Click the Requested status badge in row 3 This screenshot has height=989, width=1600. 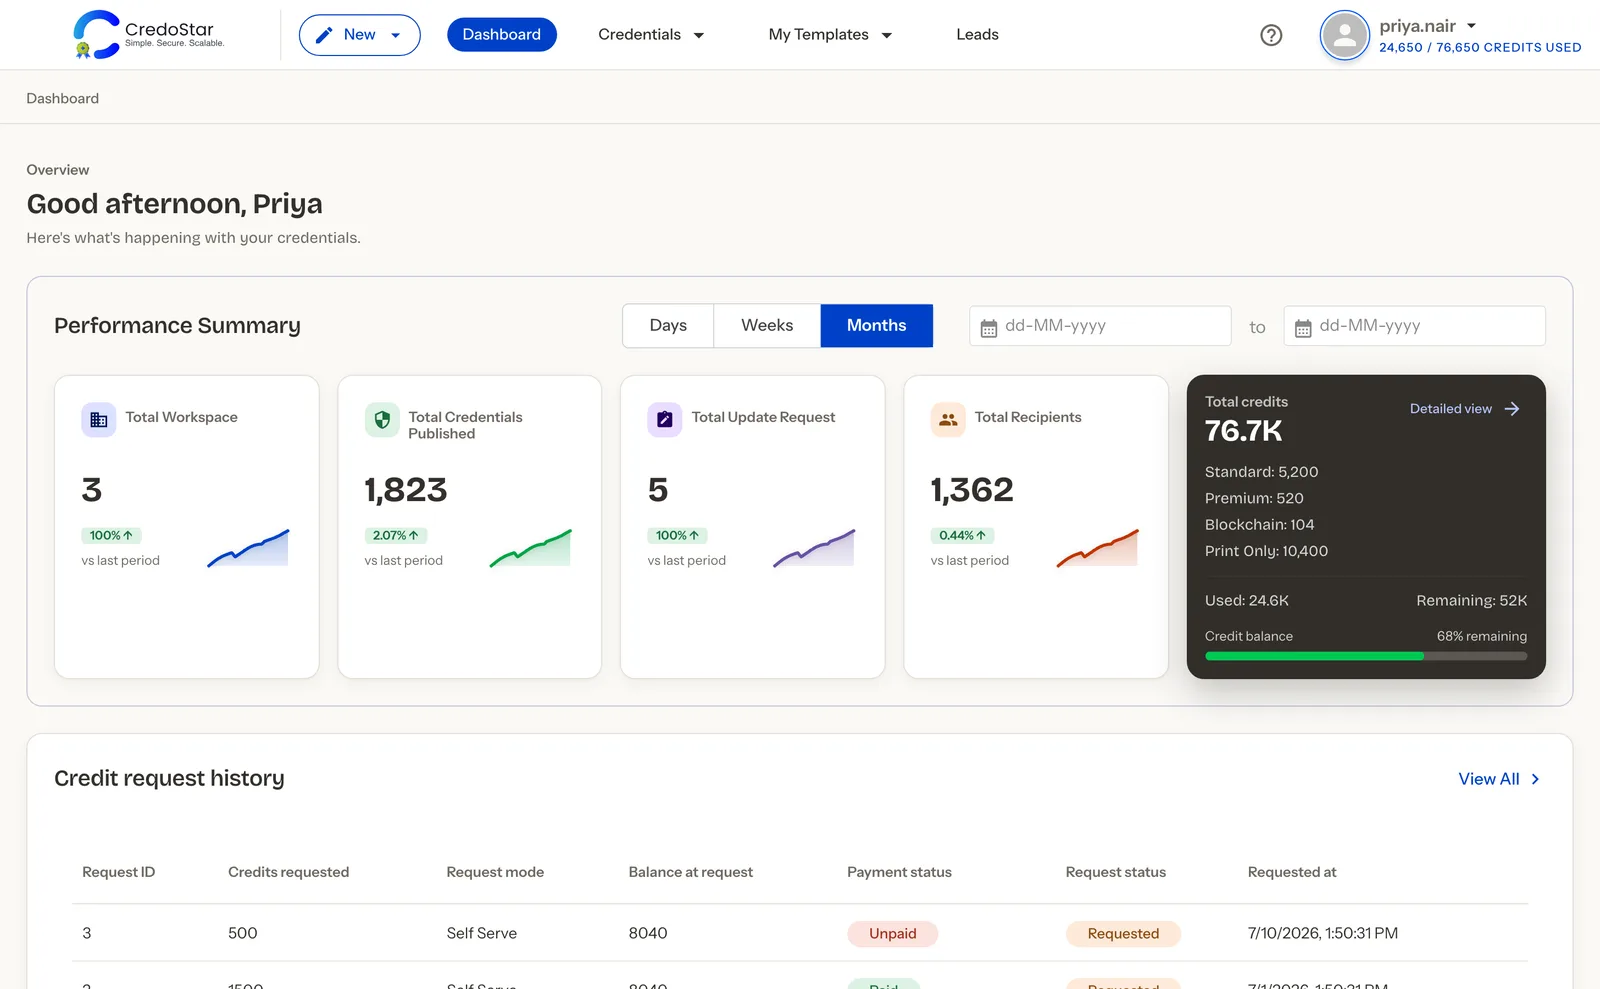point(1123,934)
